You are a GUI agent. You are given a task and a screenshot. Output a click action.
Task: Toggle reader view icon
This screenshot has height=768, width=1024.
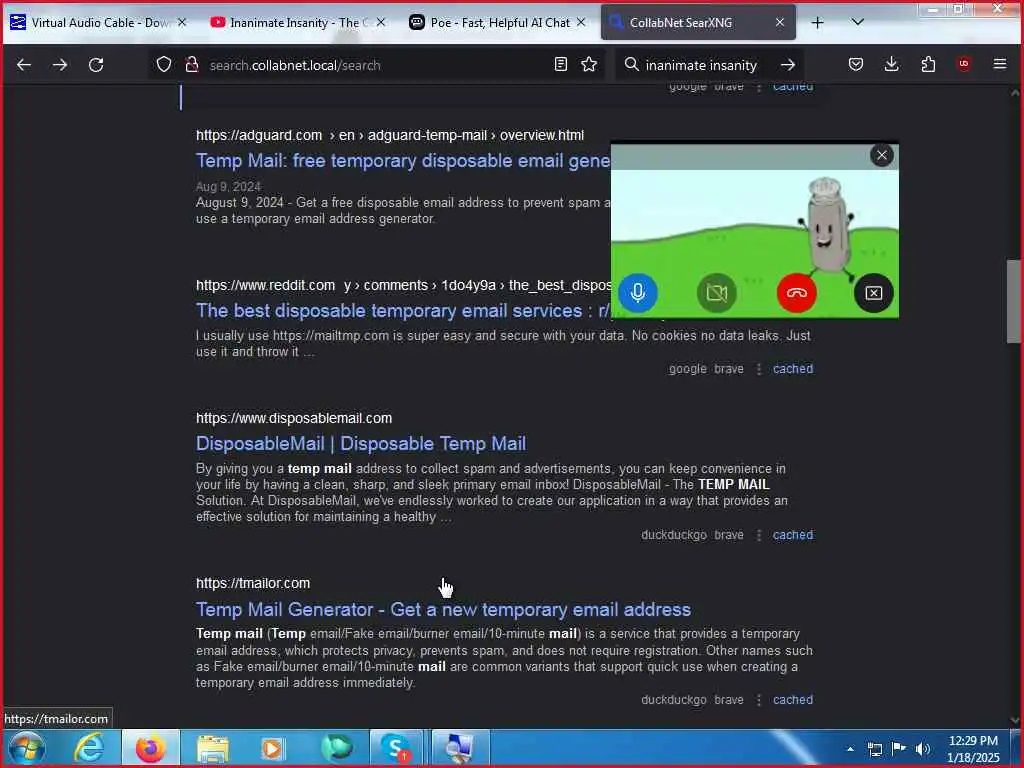[x=560, y=65]
